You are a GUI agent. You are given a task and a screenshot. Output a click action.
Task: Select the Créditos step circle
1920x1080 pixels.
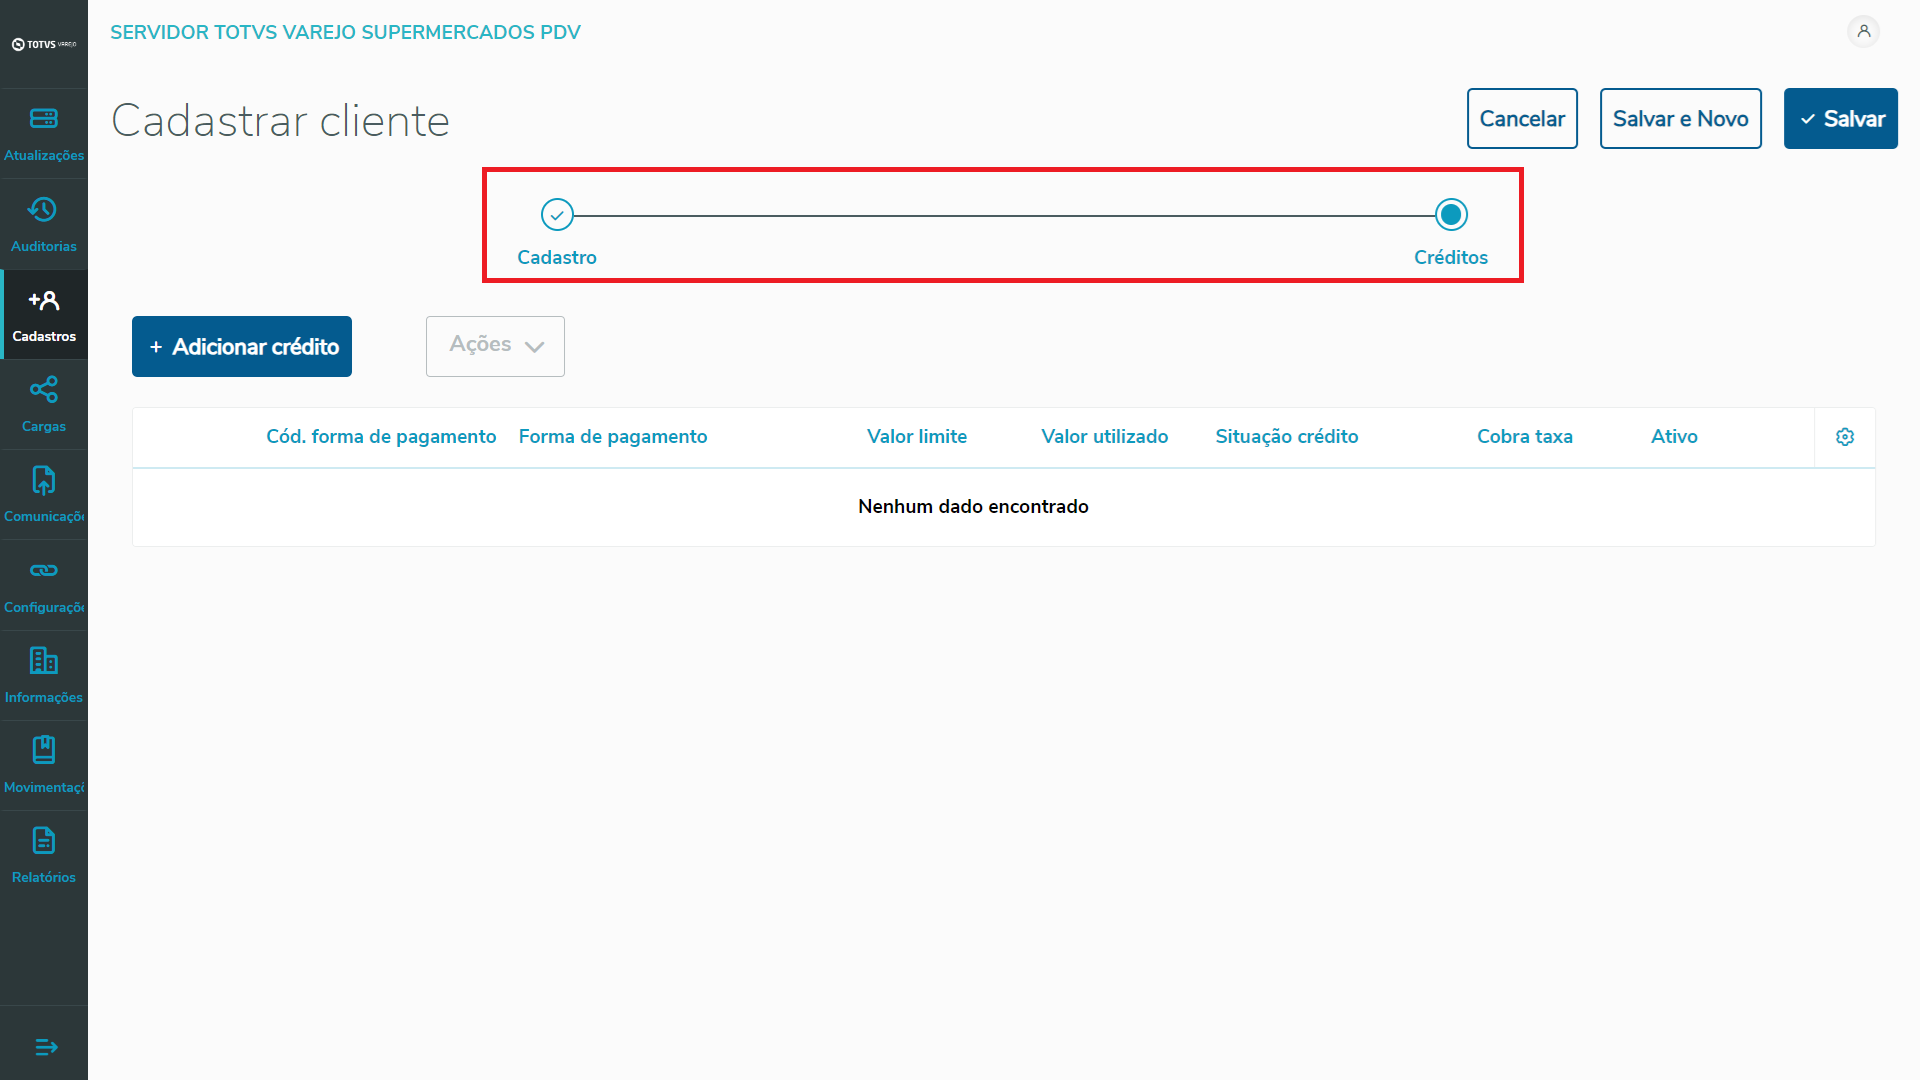click(1451, 214)
